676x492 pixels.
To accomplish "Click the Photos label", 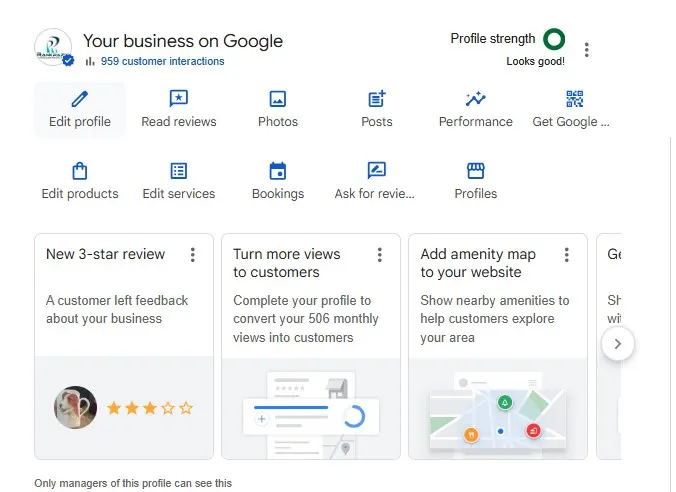I will click(x=278, y=122).
